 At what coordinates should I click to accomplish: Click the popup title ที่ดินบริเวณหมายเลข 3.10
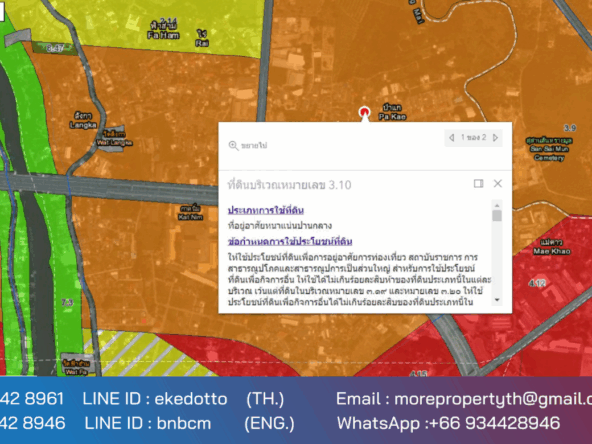[x=289, y=185]
